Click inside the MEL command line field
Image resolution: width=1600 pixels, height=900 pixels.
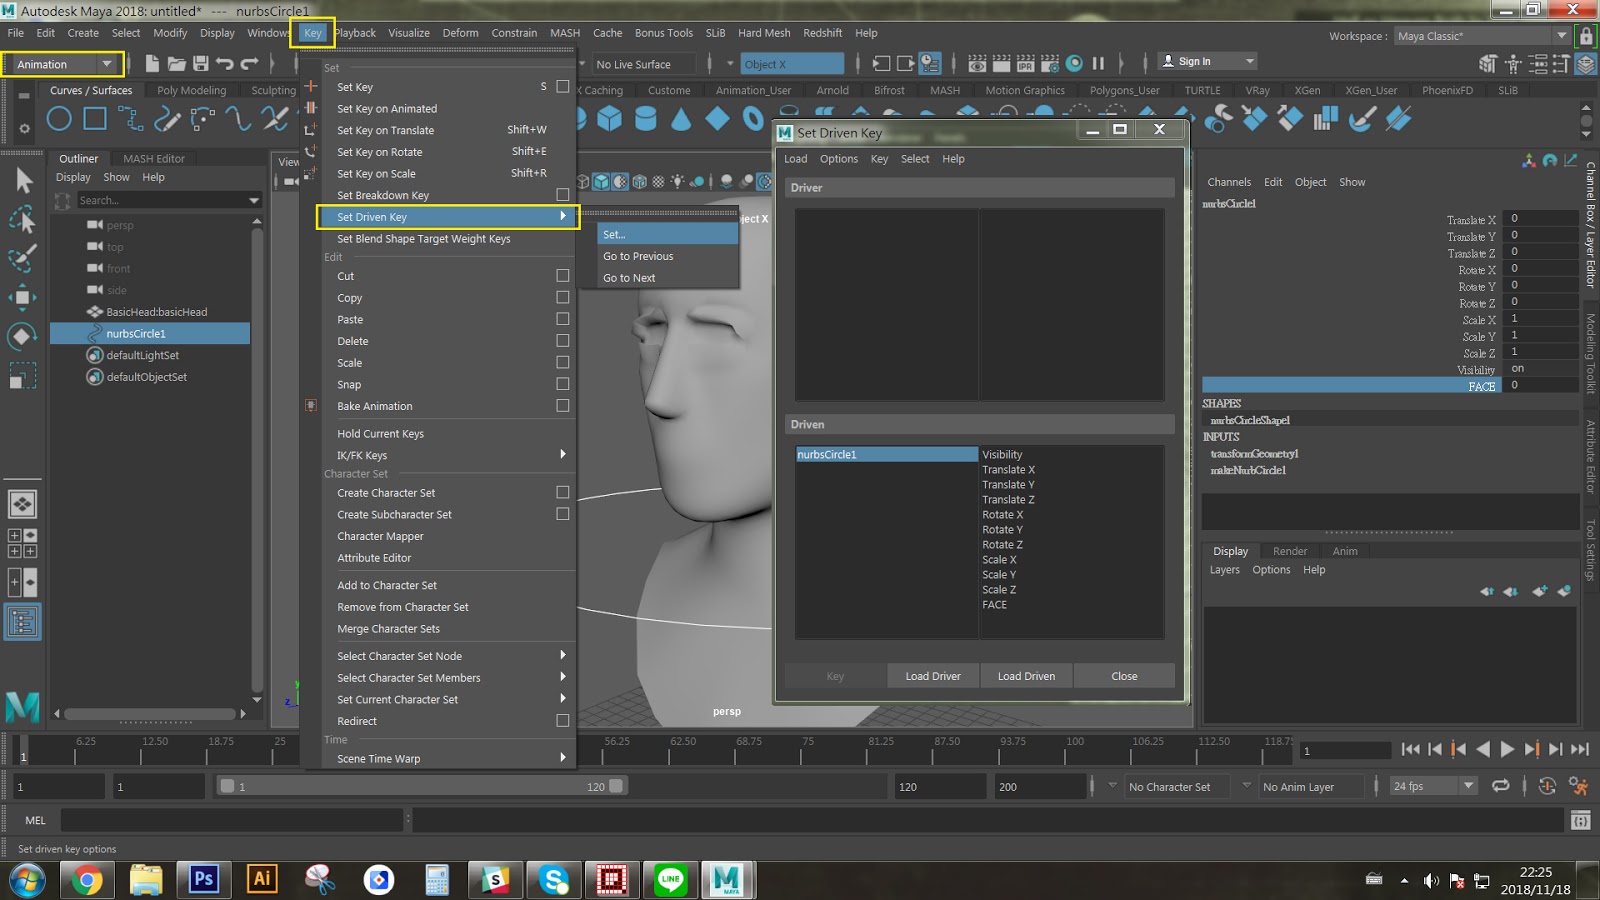[230, 820]
